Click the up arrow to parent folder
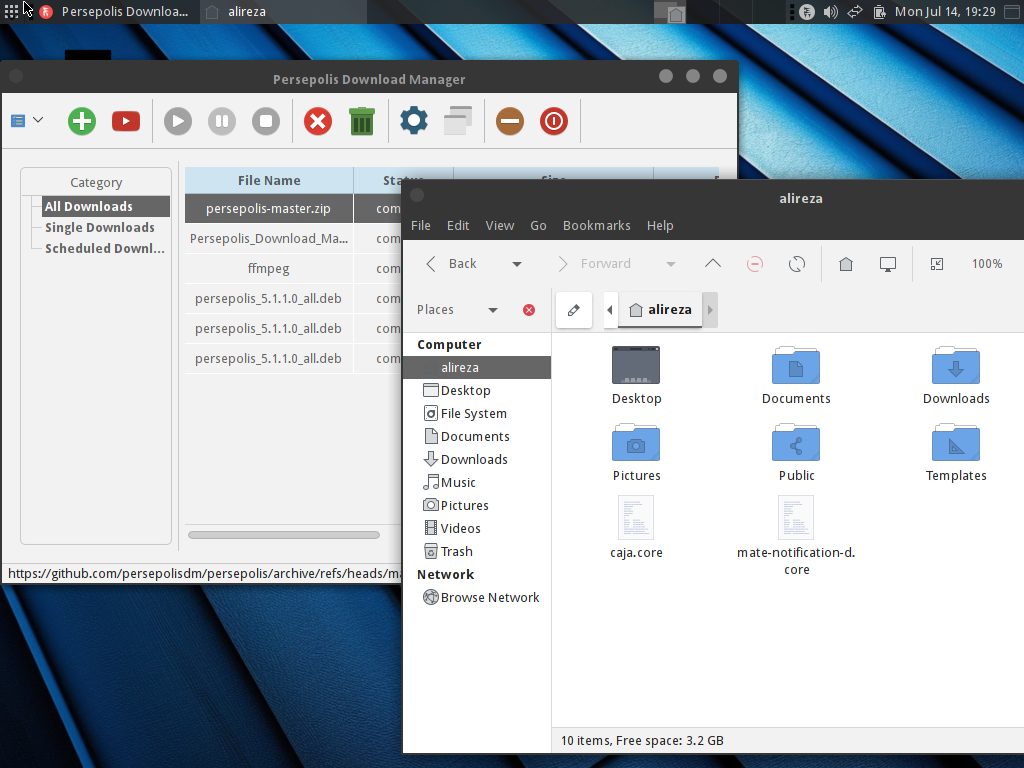This screenshot has width=1024, height=768. point(713,264)
